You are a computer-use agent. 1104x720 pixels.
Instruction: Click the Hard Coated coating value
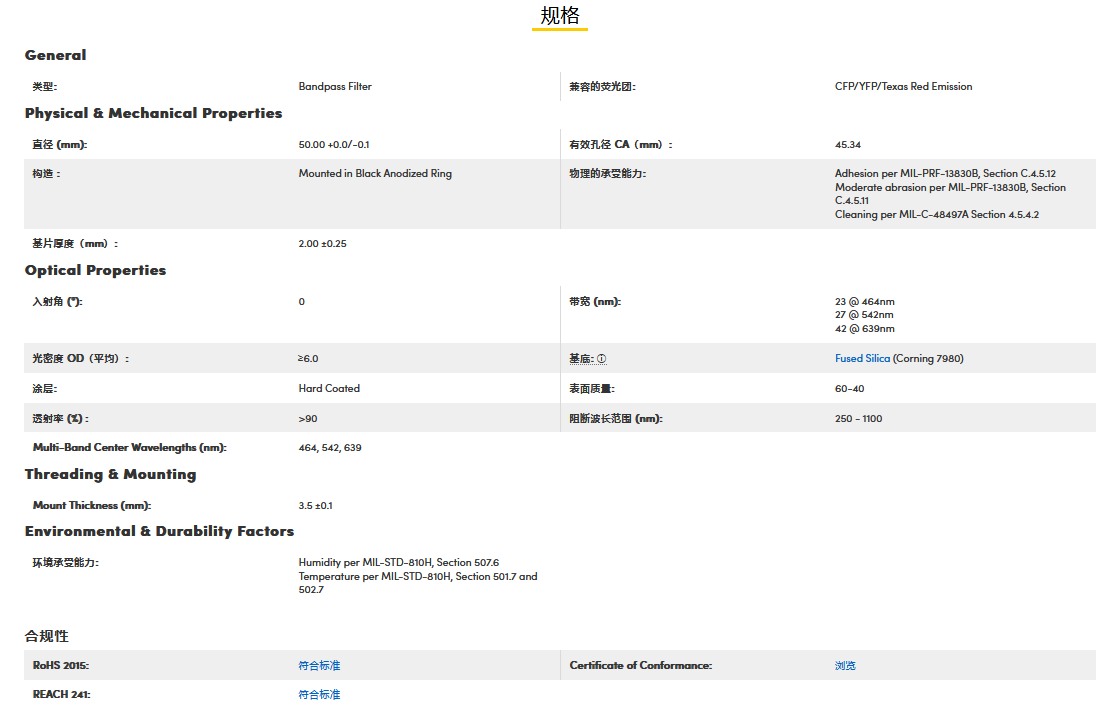pyautogui.click(x=329, y=388)
